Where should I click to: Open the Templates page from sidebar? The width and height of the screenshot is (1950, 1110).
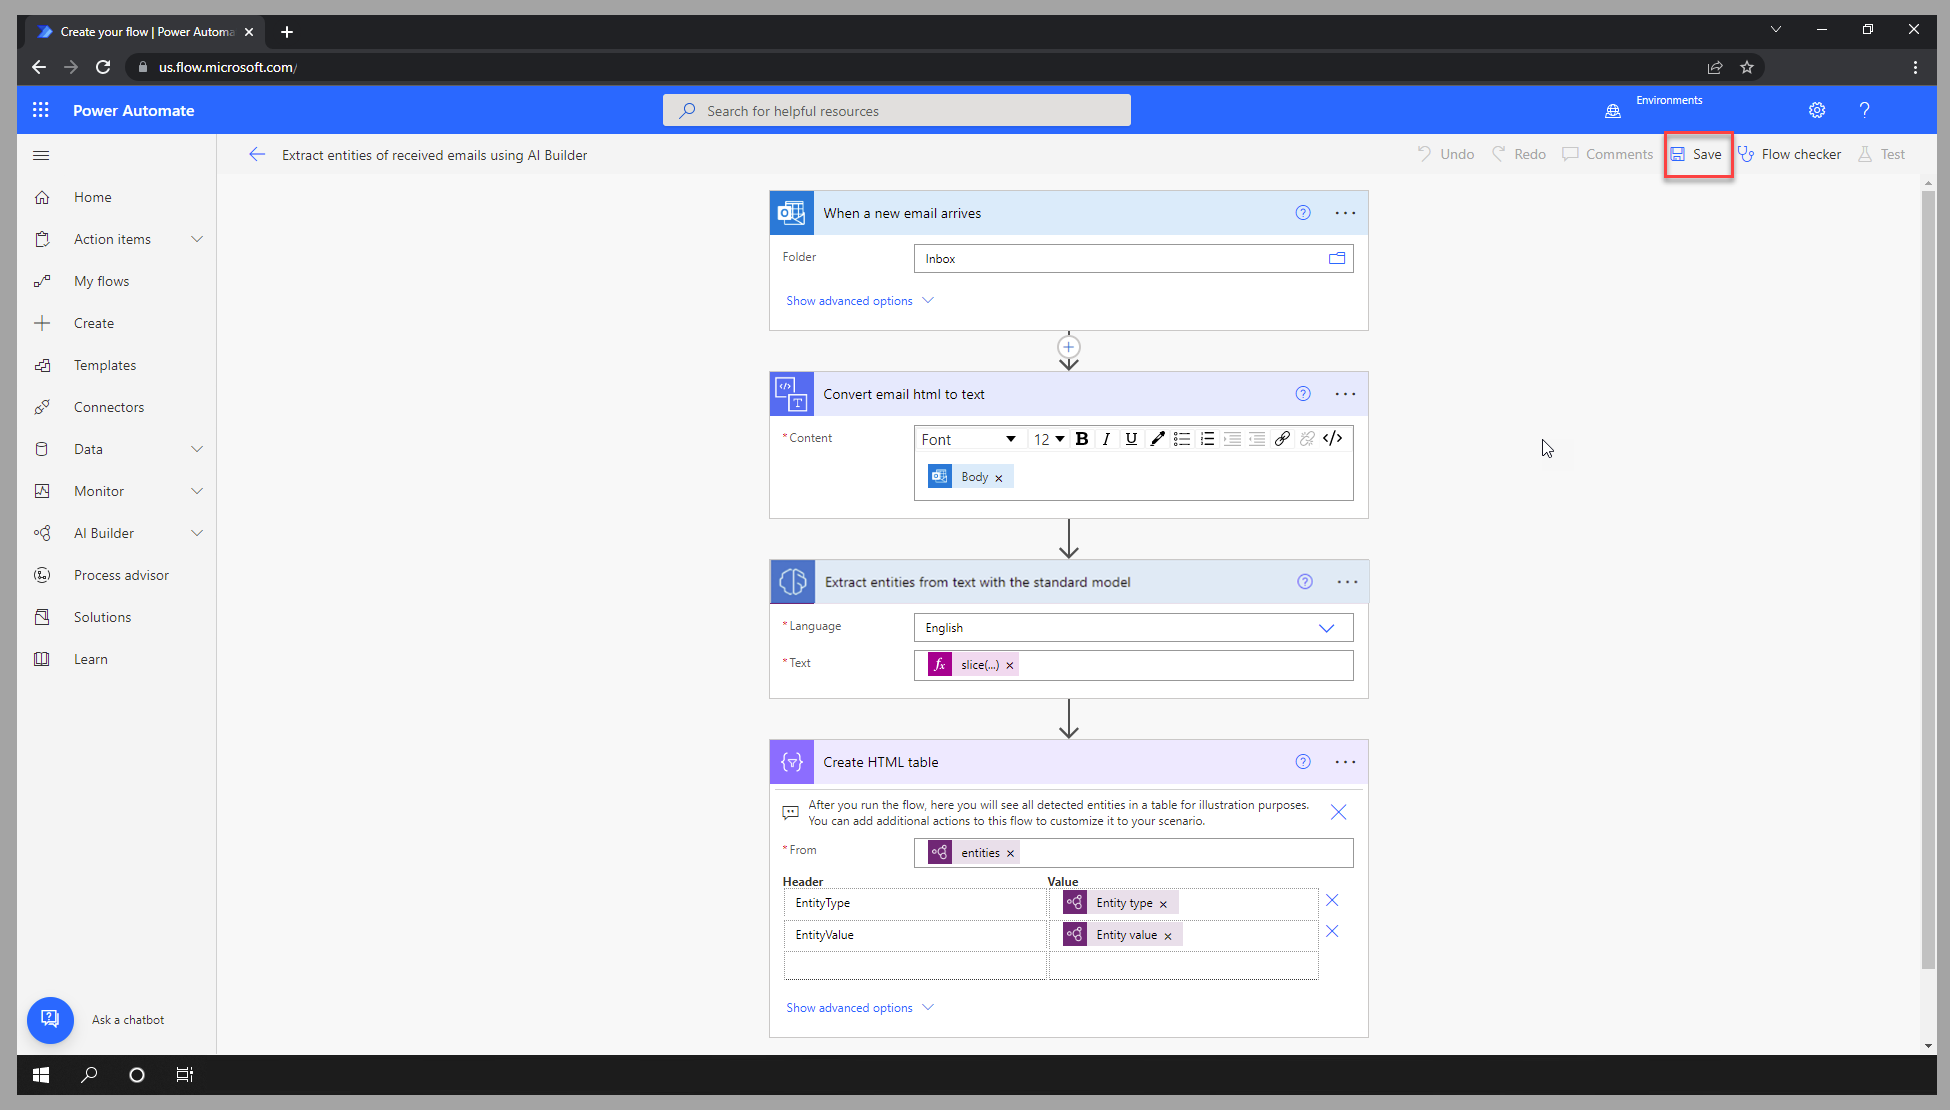pos(104,364)
